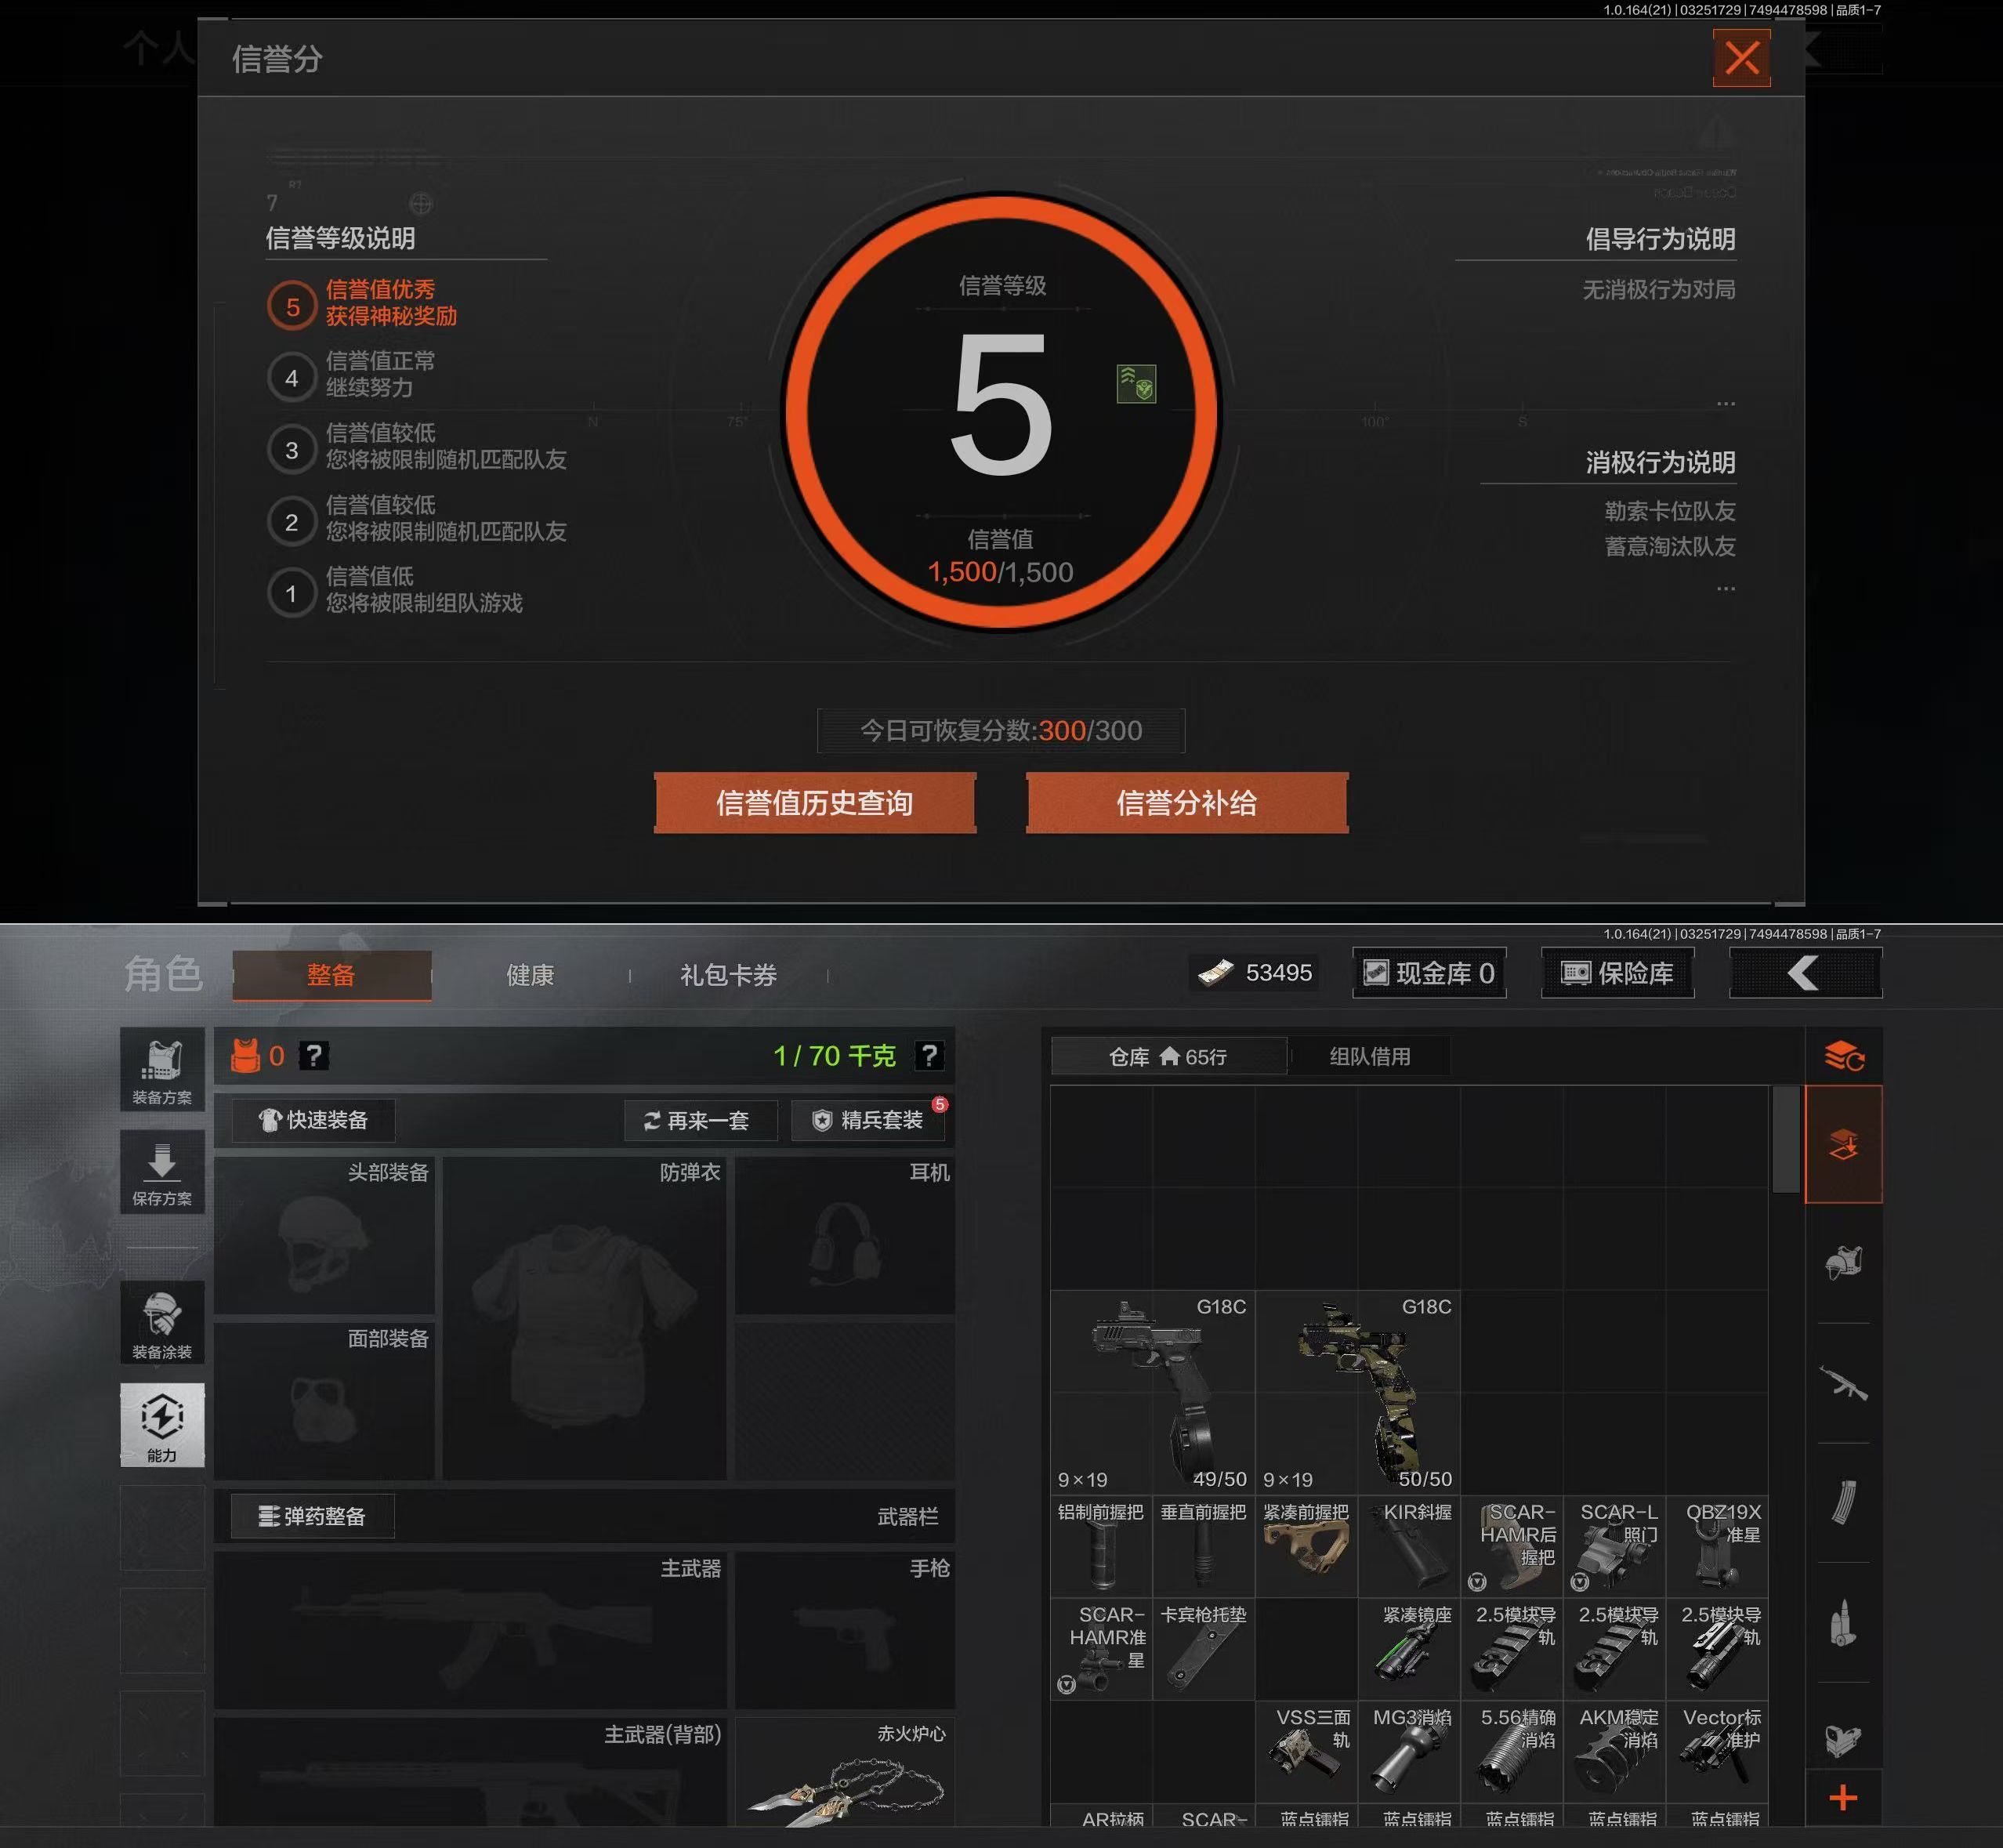Click 信誉分补给 button

tap(1186, 803)
